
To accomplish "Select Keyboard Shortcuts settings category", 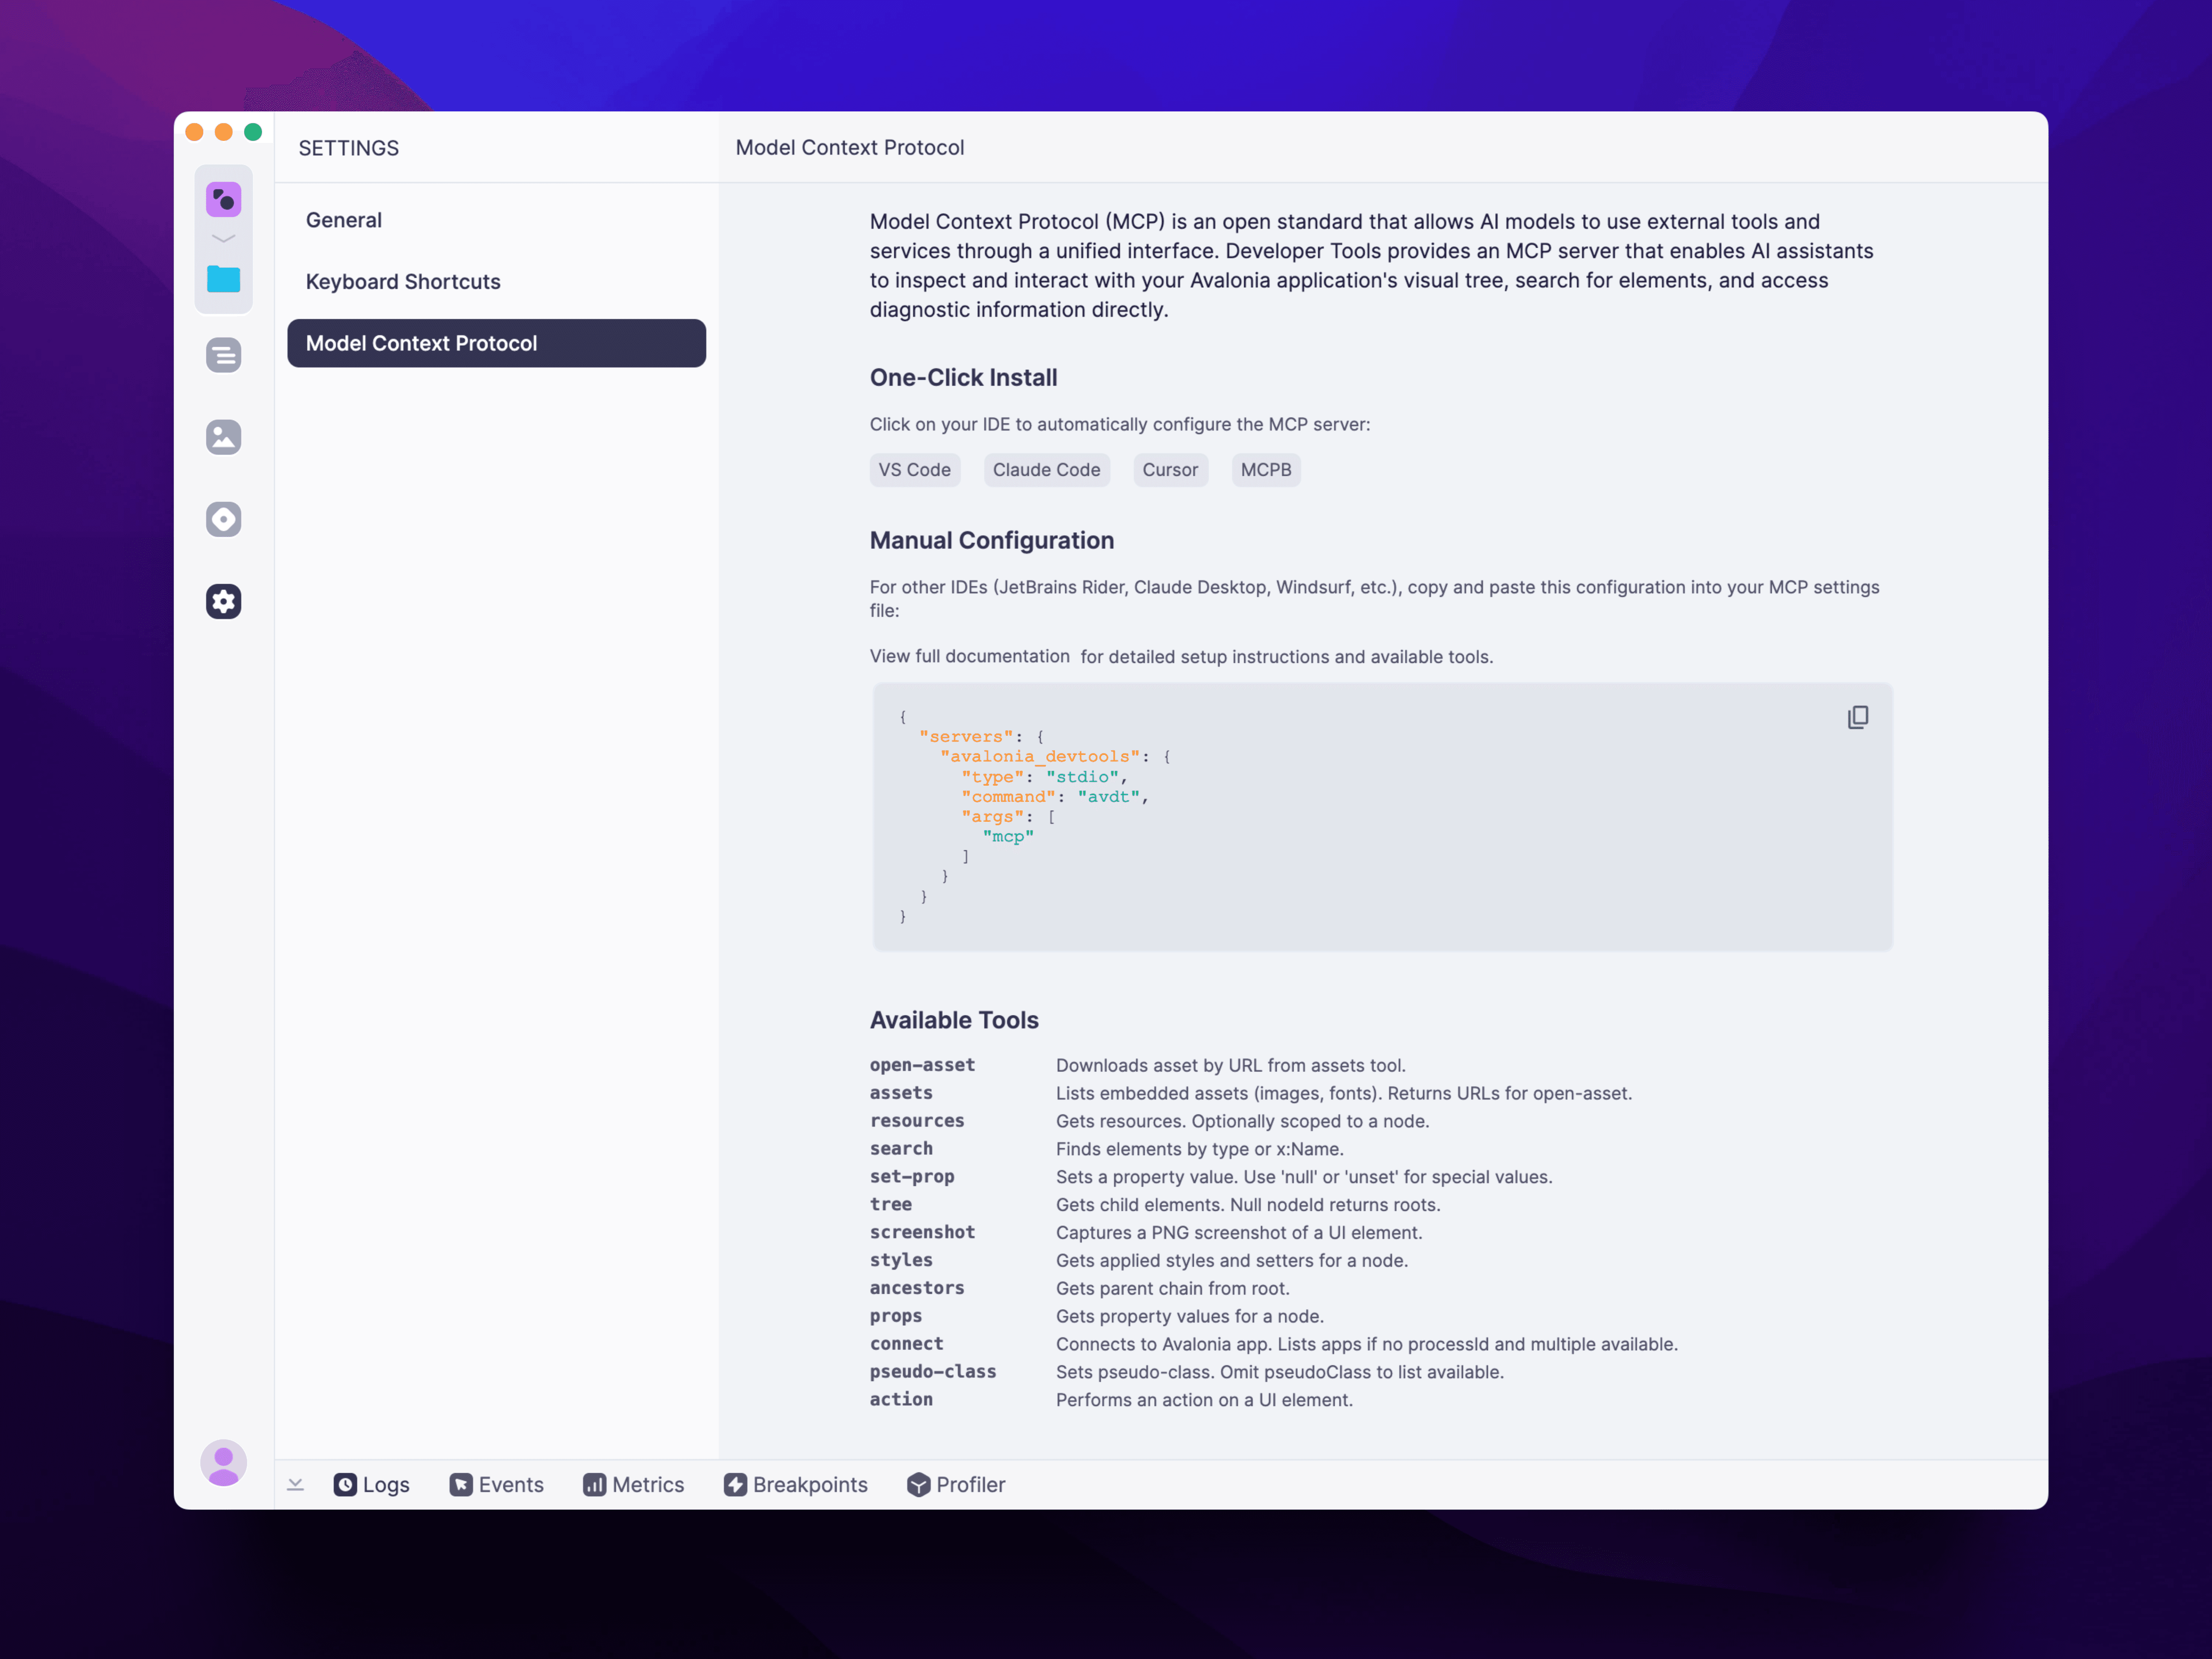I will (403, 282).
